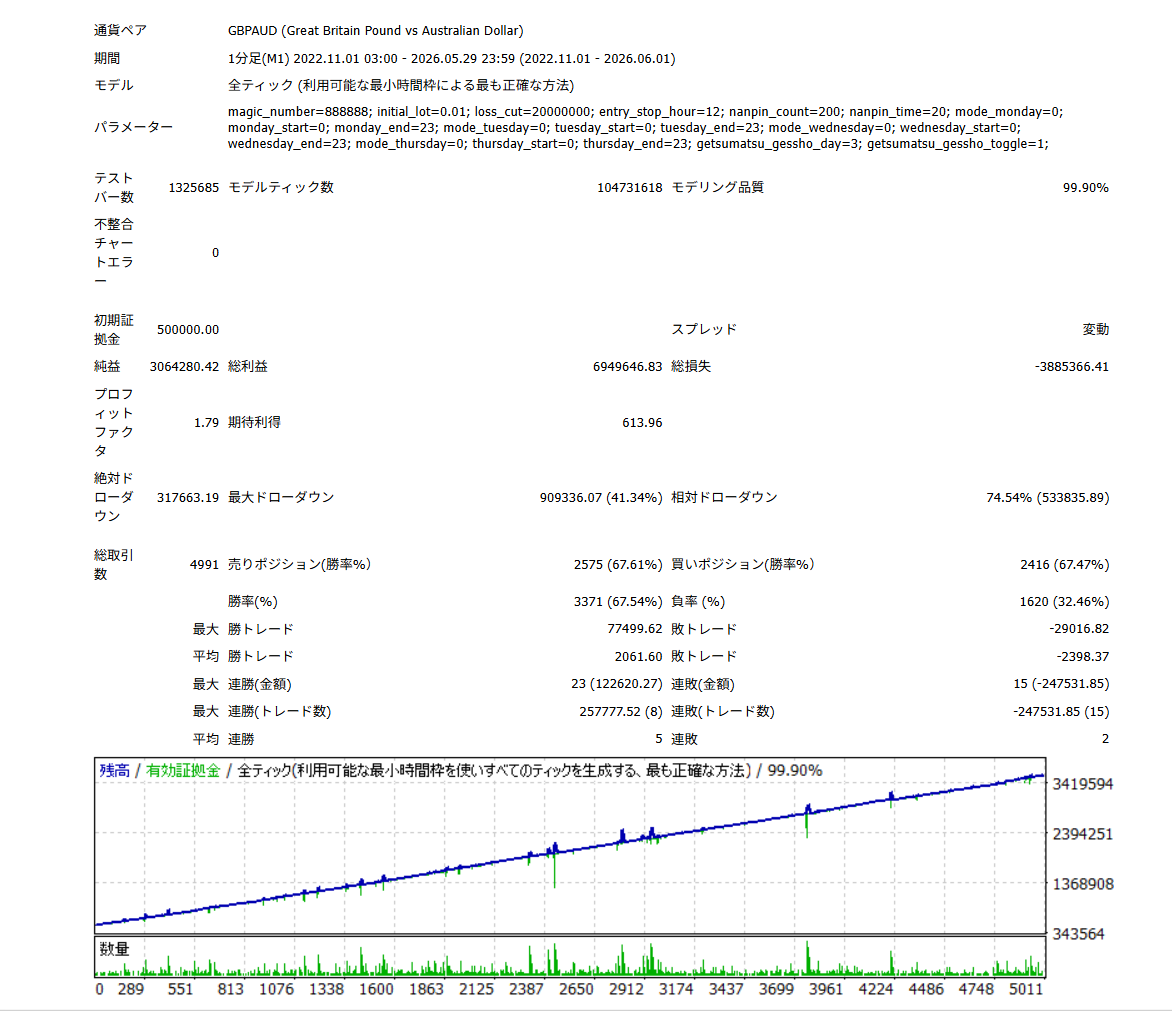Viewport: 1172px width, 1011px height.
Task: Click the short positions value 2575 (67.61%)
Action: tap(617, 565)
